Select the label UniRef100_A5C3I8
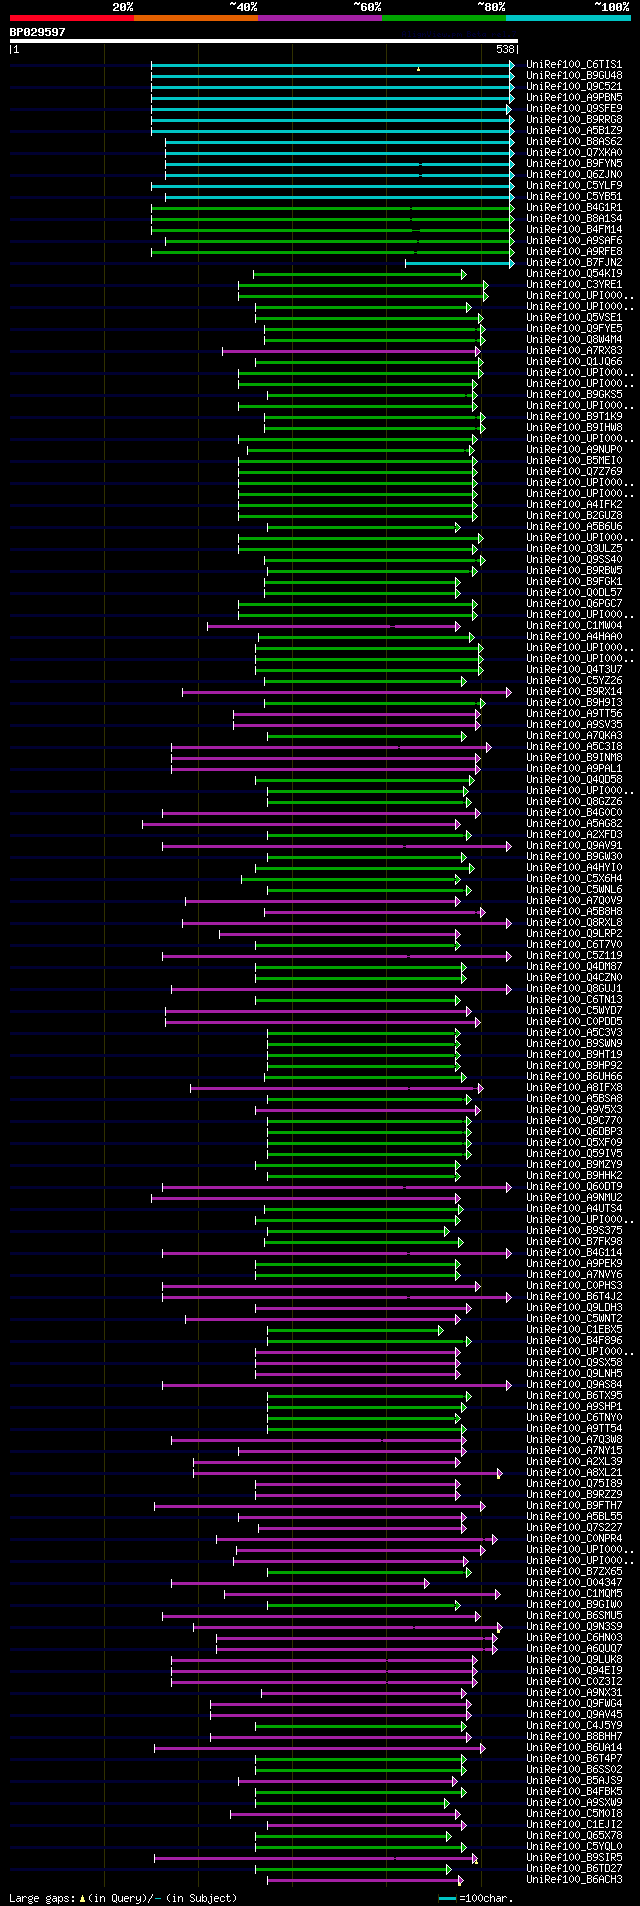Image resolution: width=640 pixels, height=1906 pixels. click(x=574, y=747)
